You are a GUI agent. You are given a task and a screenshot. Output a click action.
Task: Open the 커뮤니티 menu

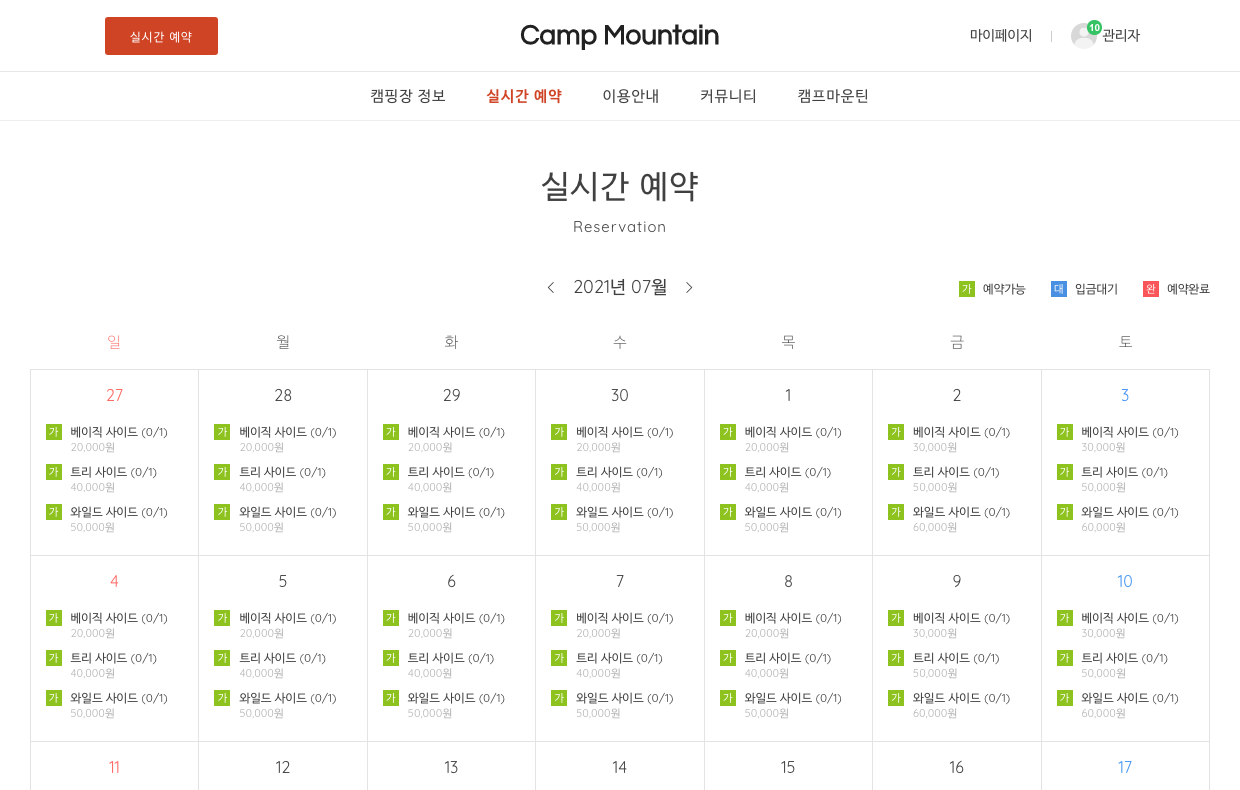click(x=728, y=96)
